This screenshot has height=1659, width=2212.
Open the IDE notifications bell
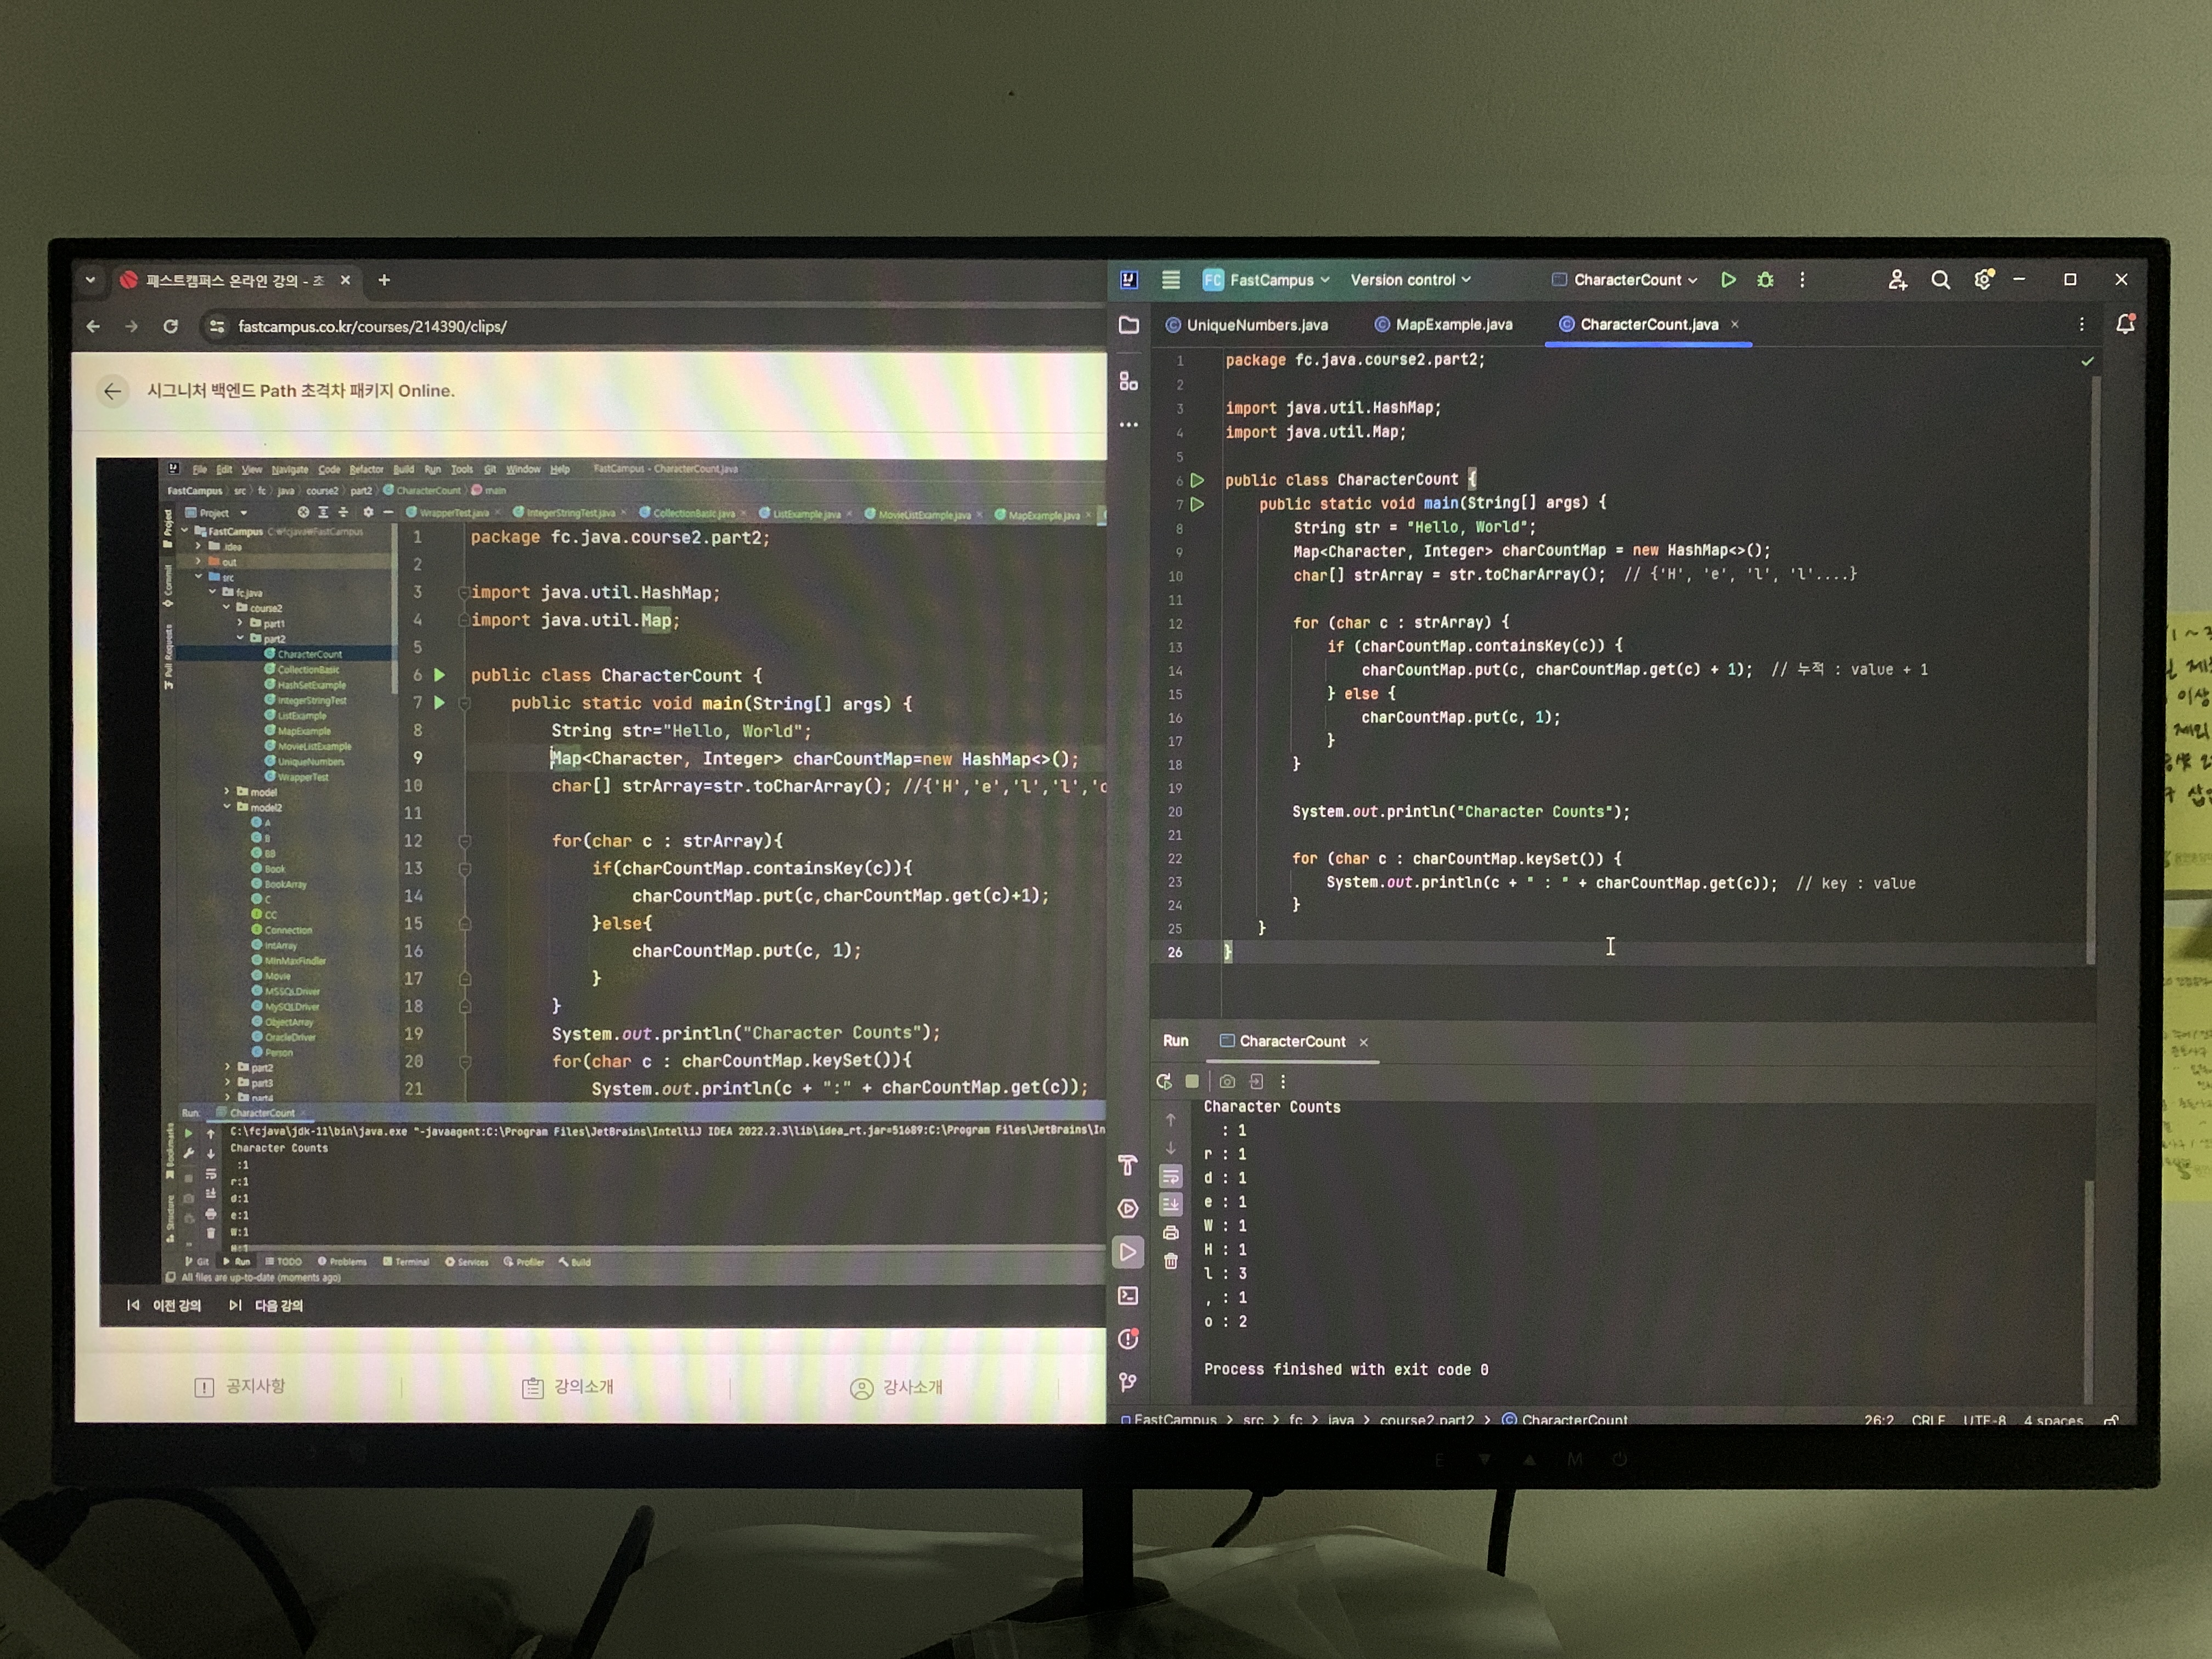[x=2125, y=324]
